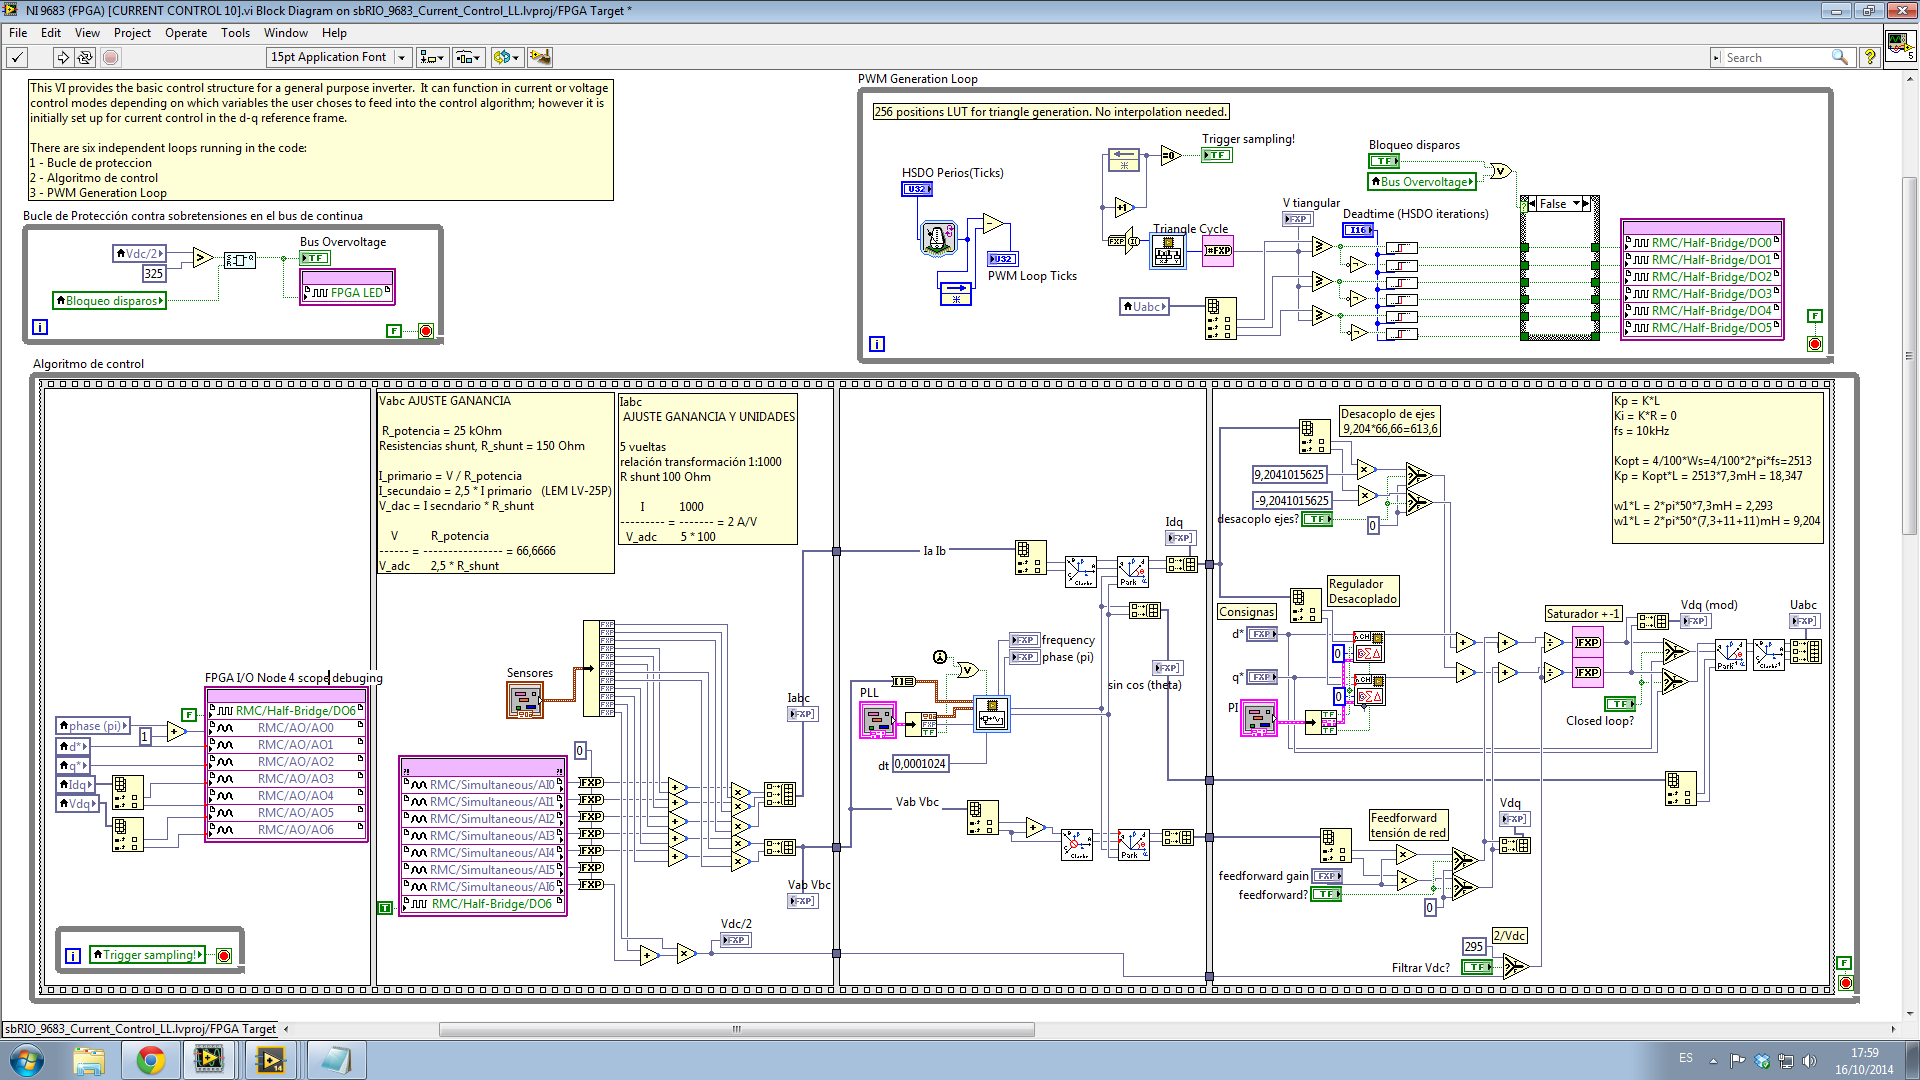Open the context help question mark
This screenshot has height=1080, width=1920.
[1869, 58]
